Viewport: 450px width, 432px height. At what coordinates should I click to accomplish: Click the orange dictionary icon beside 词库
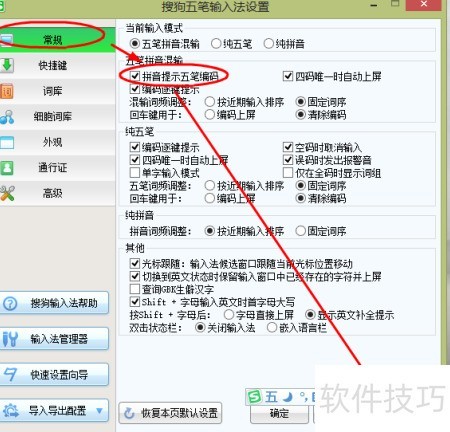[6, 91]
